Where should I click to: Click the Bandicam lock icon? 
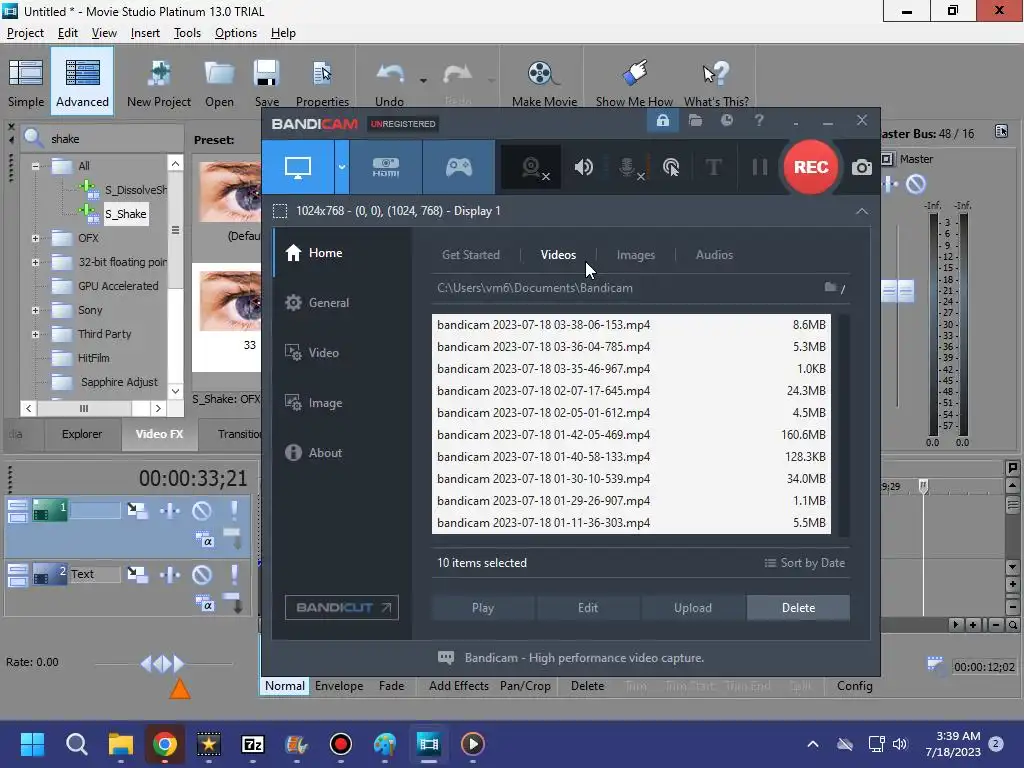click(662, 120)
